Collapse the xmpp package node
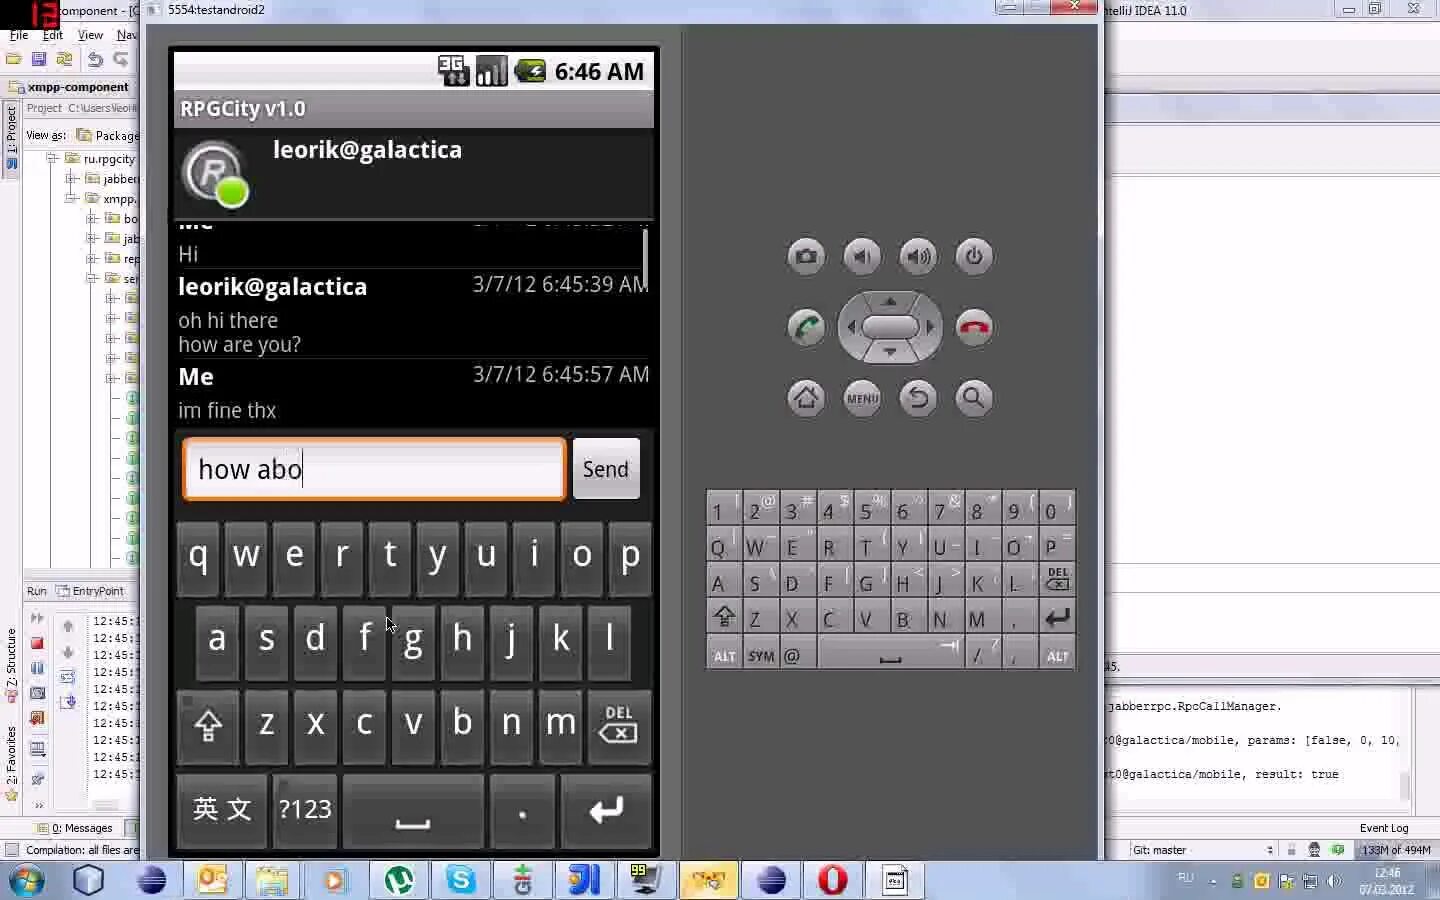Image resolution: width=1440 pixels, height=900 pixels. point(72,198)
